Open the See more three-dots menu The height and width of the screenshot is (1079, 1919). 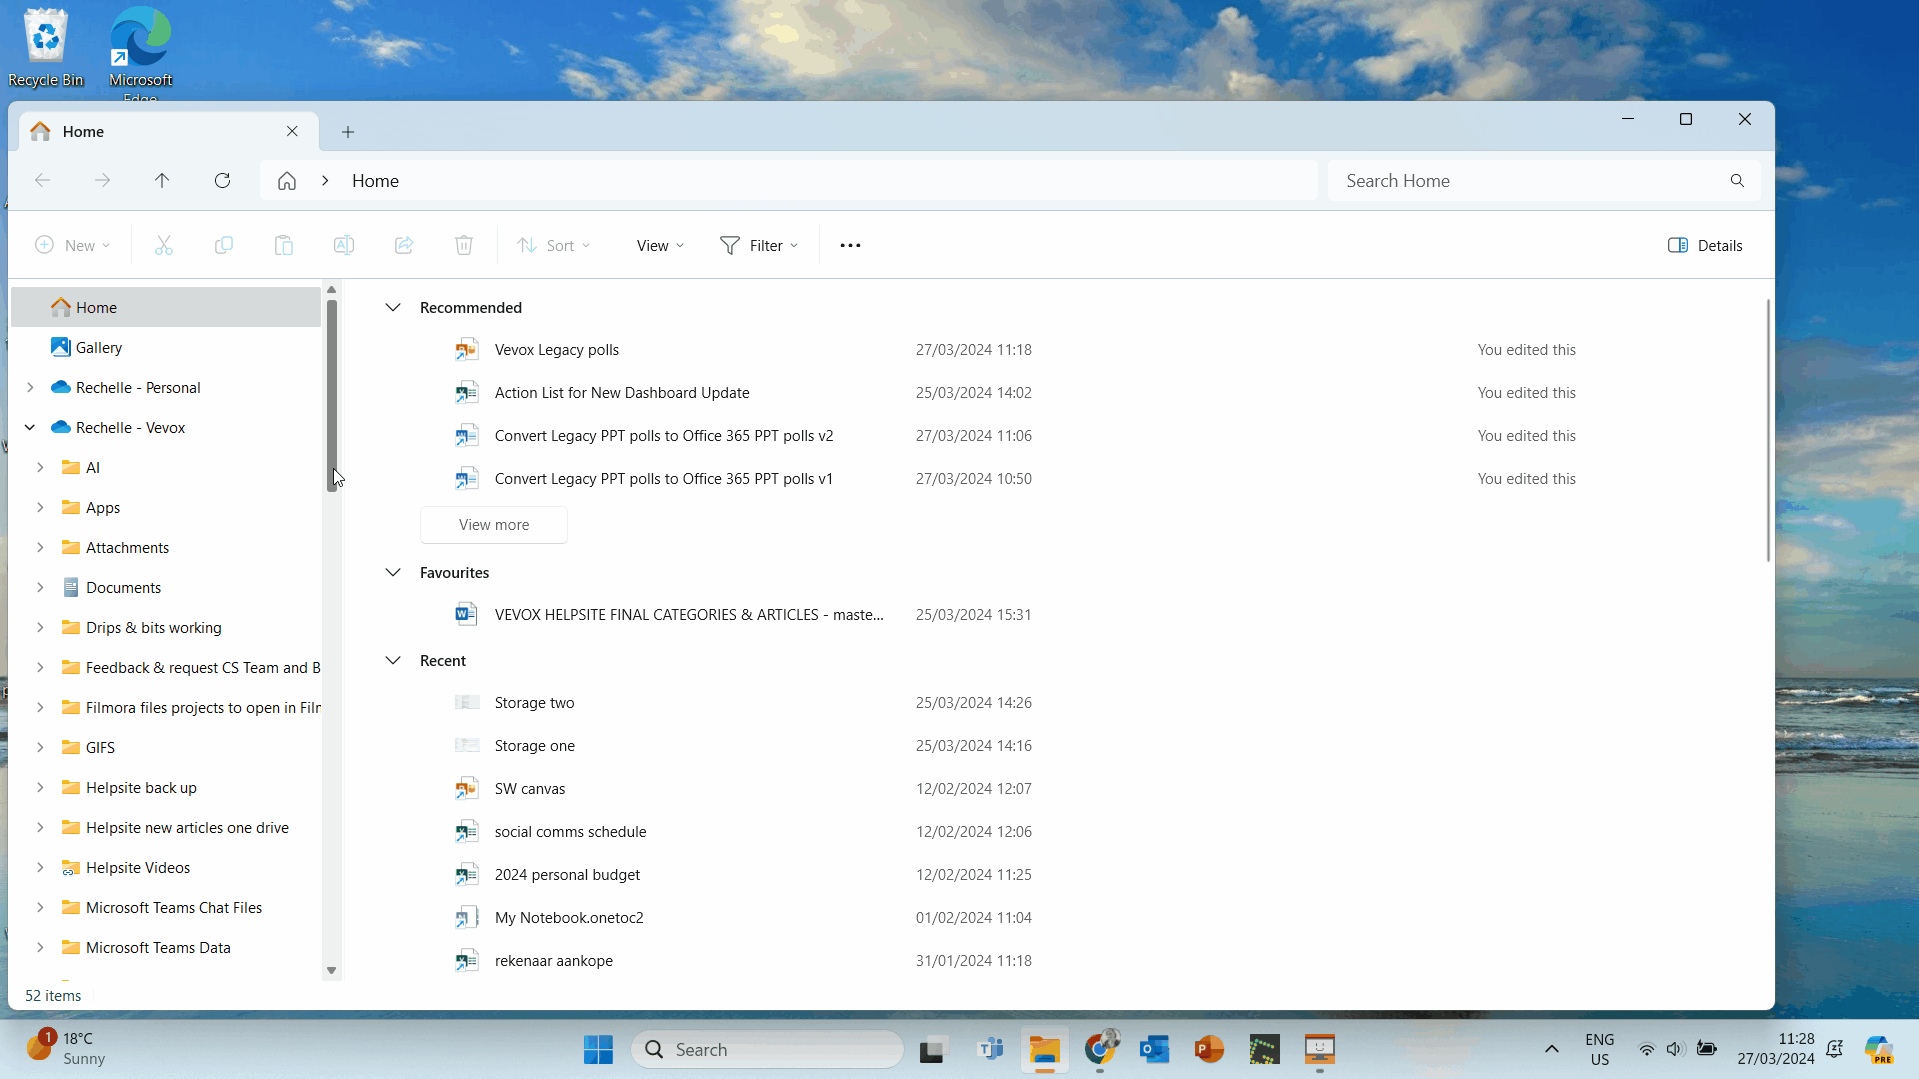click(x=850, y=246)
